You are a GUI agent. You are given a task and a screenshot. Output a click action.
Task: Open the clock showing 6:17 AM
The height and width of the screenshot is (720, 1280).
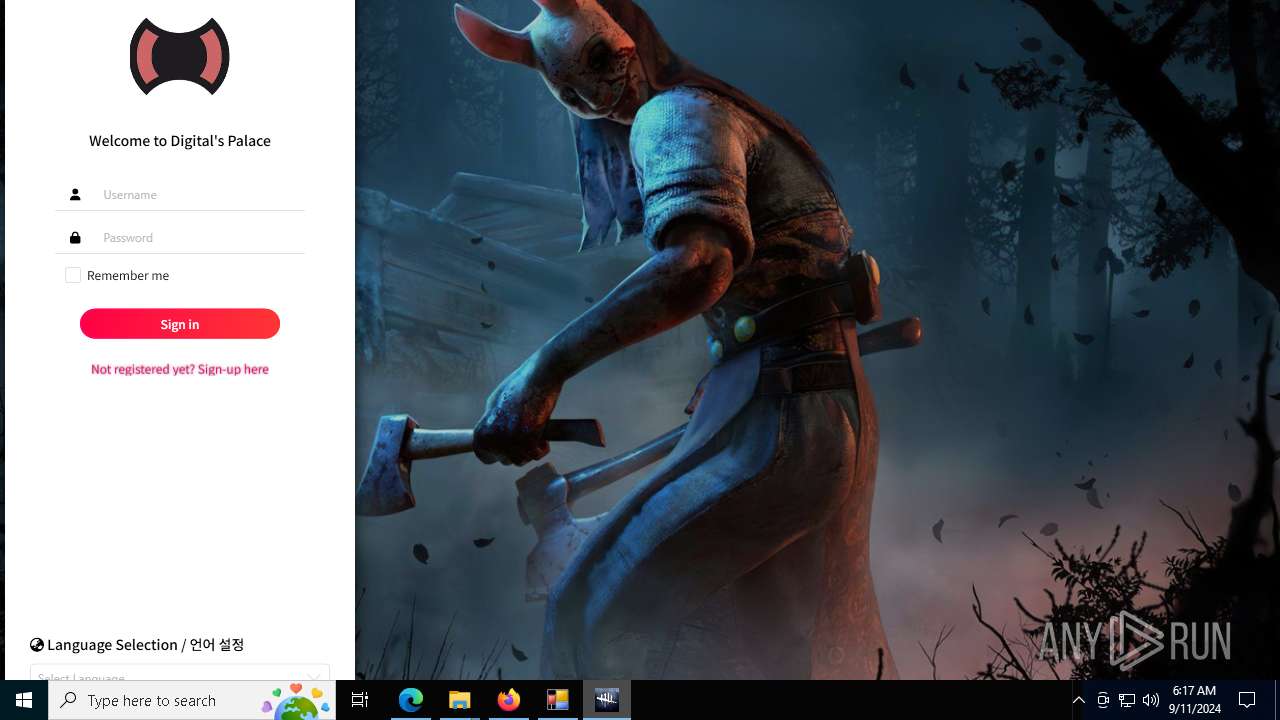tap(1194, 700)
